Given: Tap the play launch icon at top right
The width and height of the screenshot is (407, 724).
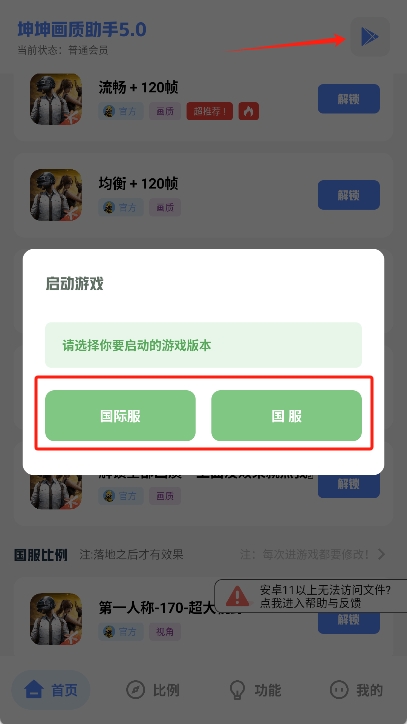Looking at the screenshot, I should 370,37.
